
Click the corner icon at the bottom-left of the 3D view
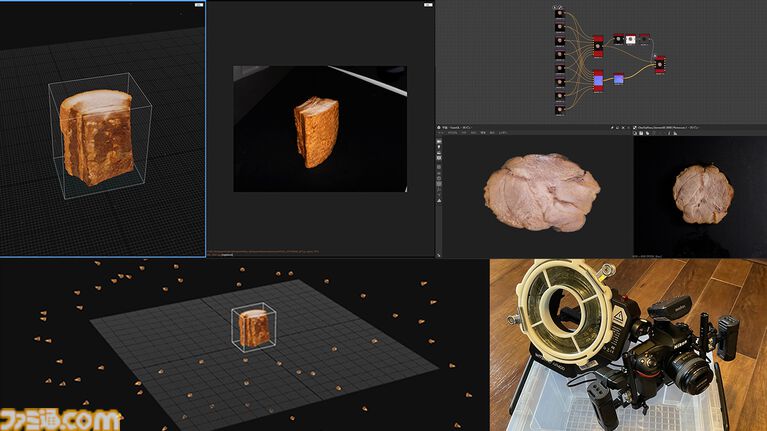pos(439,255)
